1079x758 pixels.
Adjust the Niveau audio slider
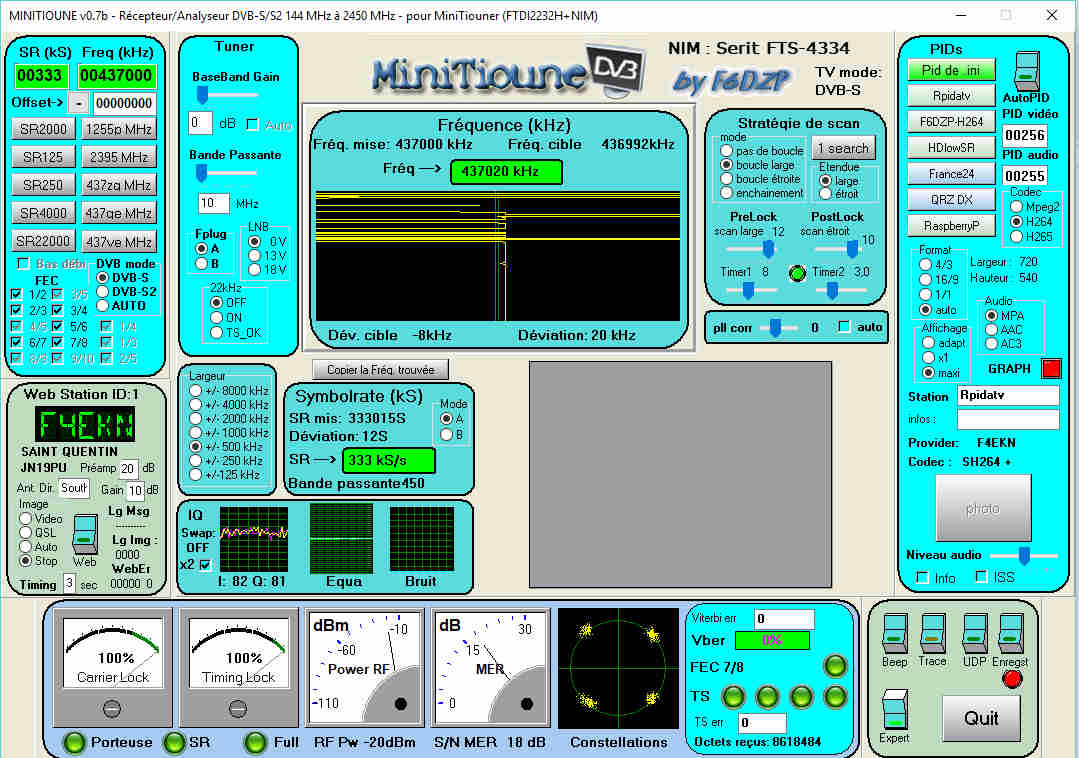(x=1025, y=556)
